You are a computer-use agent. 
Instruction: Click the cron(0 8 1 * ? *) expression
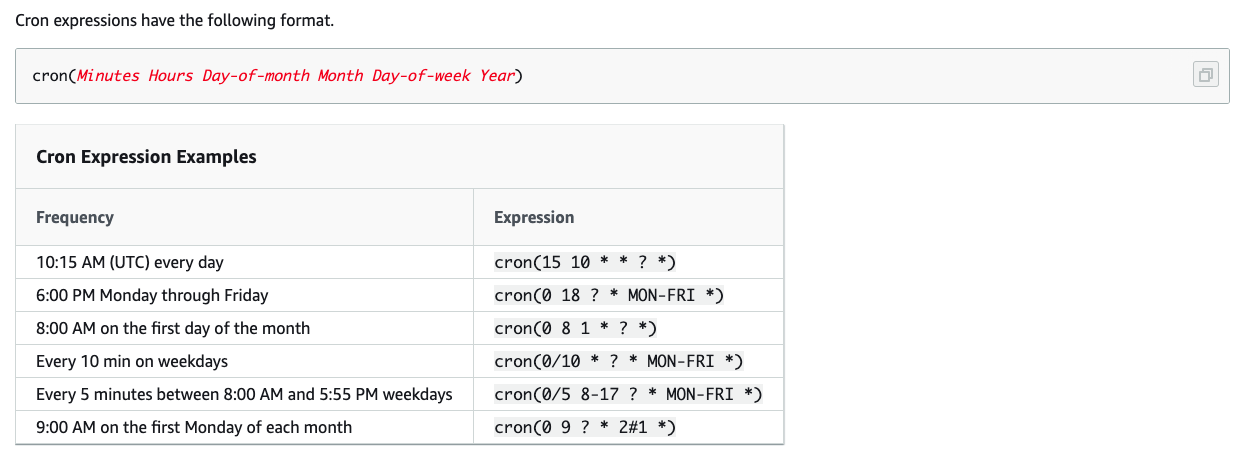click(x=575, y=328)
